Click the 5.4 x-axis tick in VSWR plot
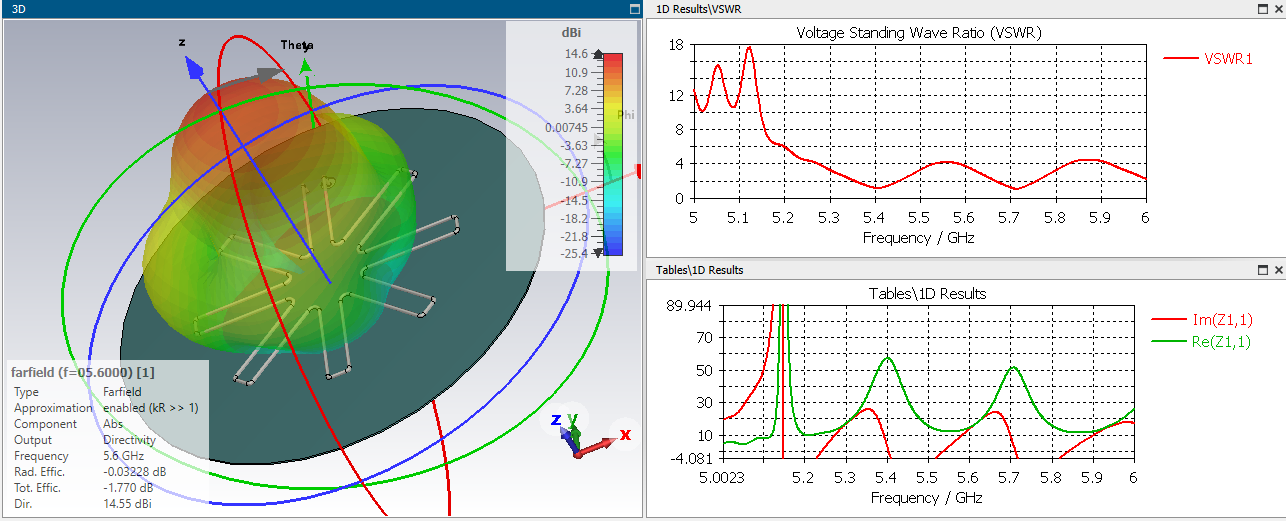 [874, 218]
